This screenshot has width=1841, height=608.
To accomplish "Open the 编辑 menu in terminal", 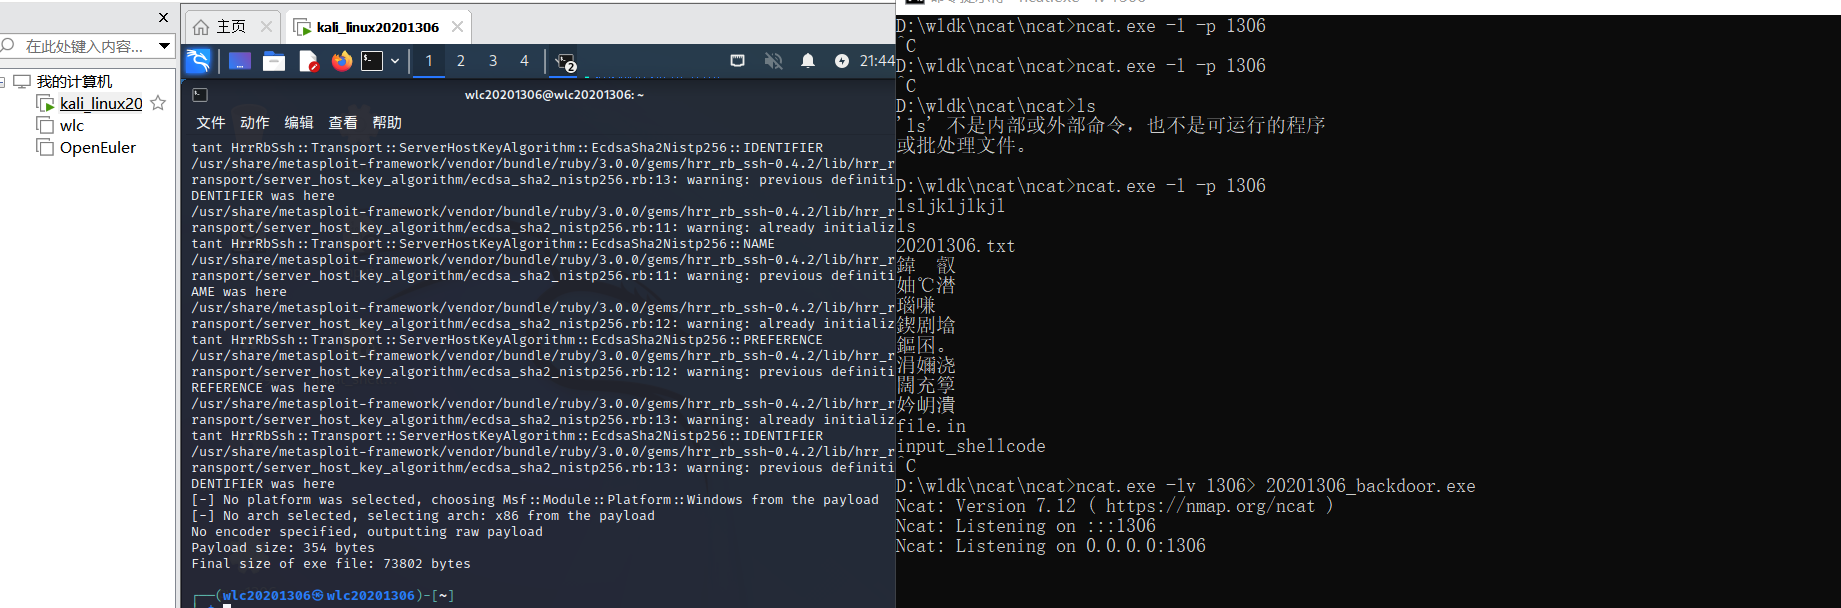I will [x=299, y=123].
